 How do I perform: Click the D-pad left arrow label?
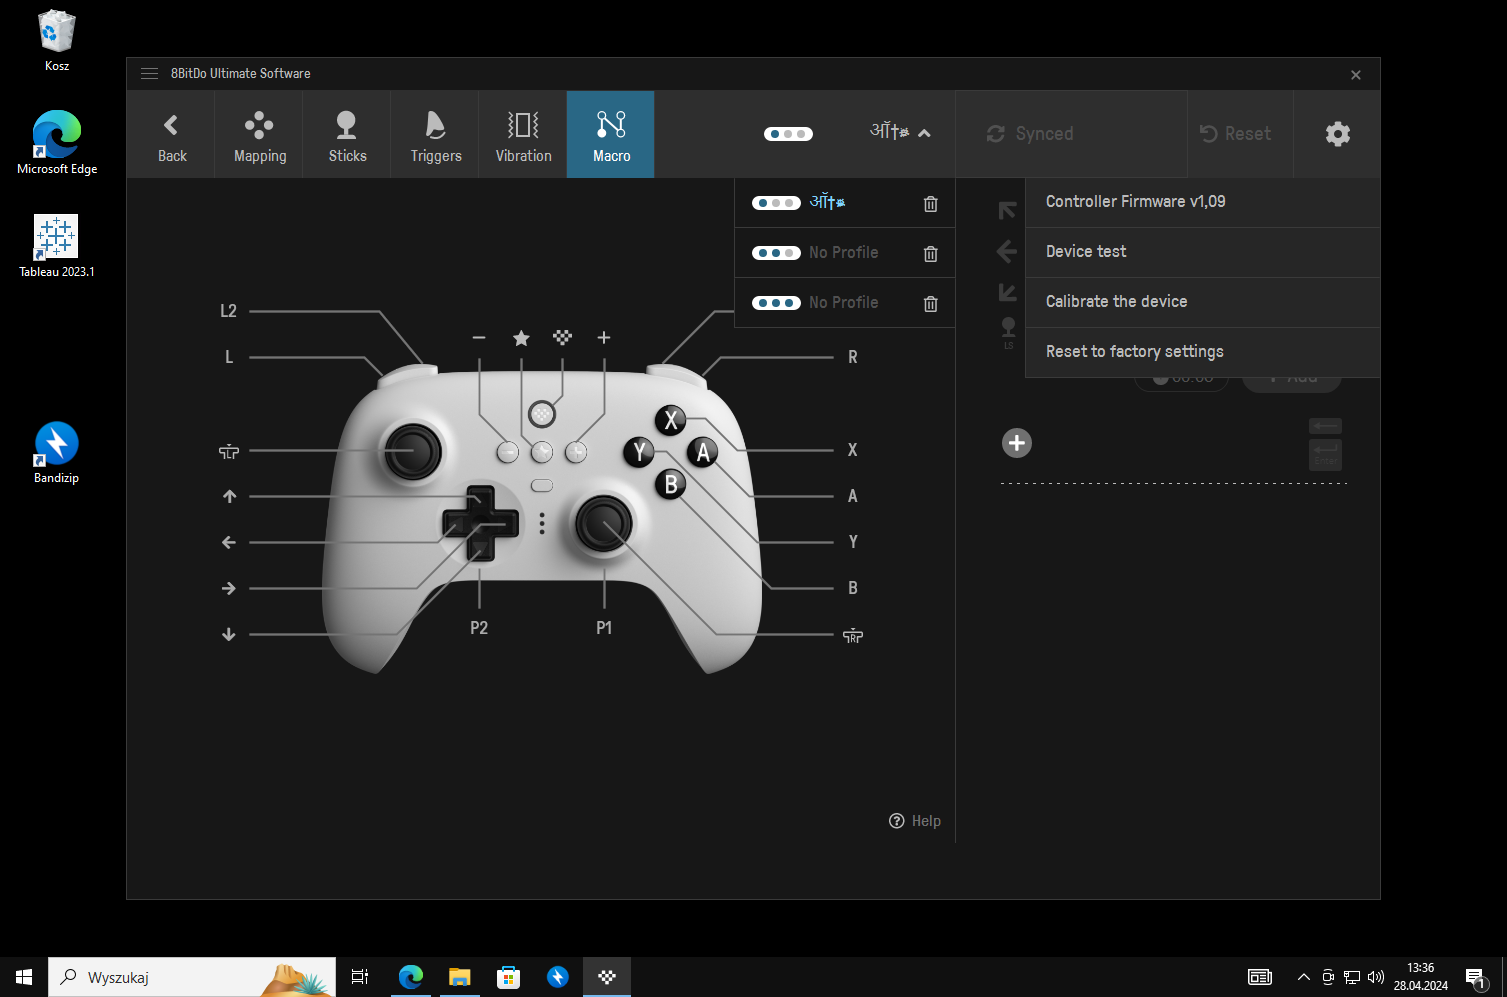click(x=229, y=542)
